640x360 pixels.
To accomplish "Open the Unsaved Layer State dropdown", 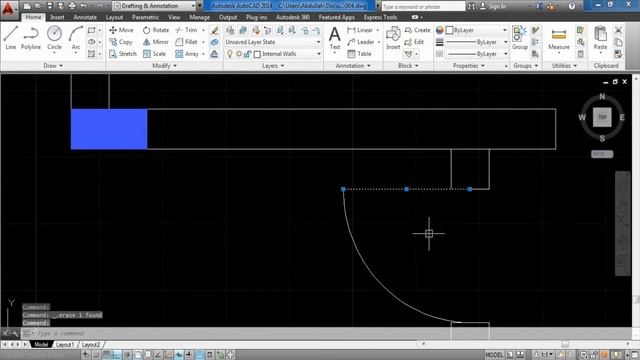I will 273,42.
